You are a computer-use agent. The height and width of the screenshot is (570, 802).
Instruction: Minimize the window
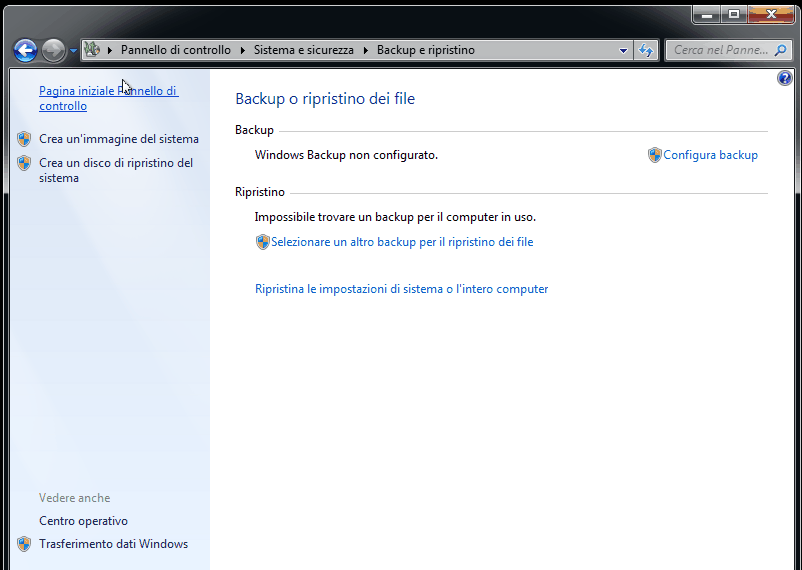coord(707,14)
